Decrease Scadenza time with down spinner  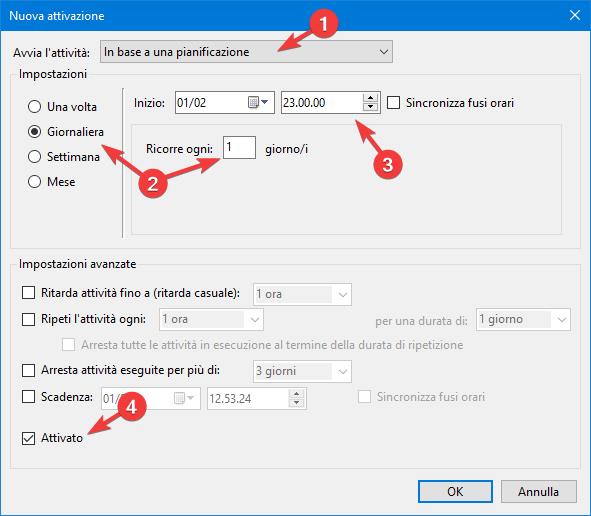[x=297, y=403]
